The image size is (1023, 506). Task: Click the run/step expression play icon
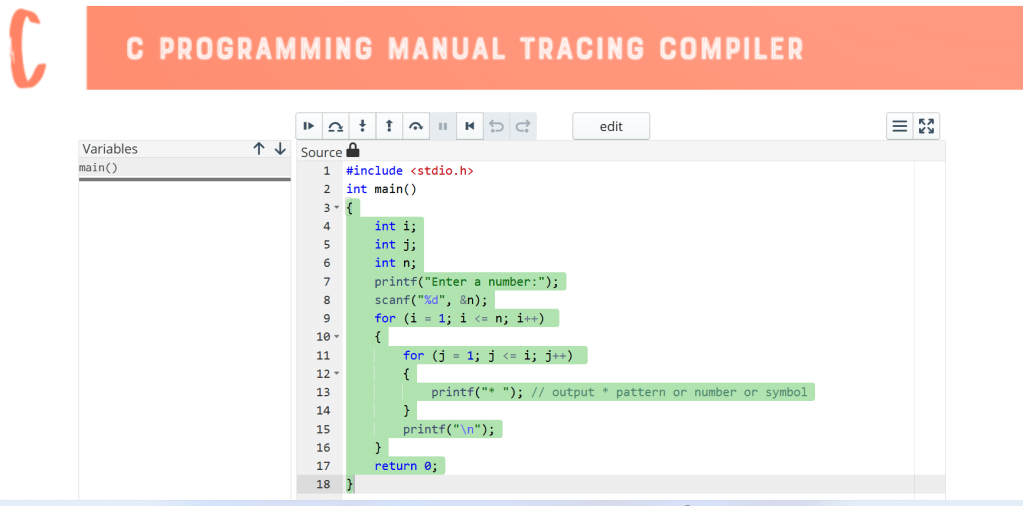(309, 126)
